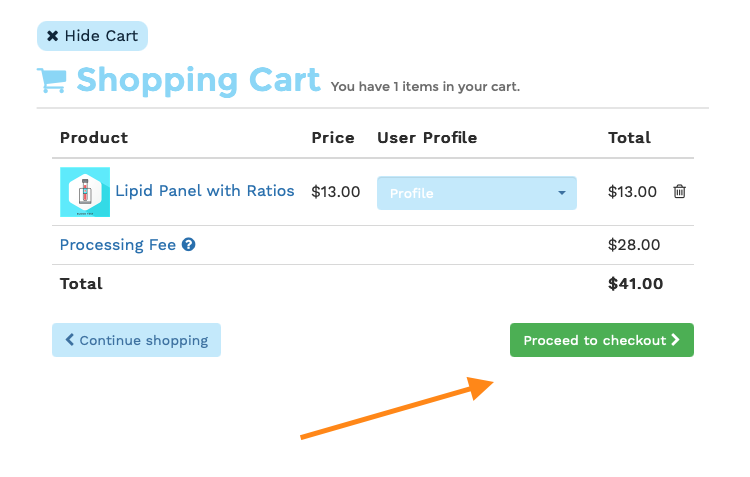Proceed to checkout with green button
Image resolution: width=750 pixels, height=477 pixels.
pyautogui.click(x=602, y=340)
